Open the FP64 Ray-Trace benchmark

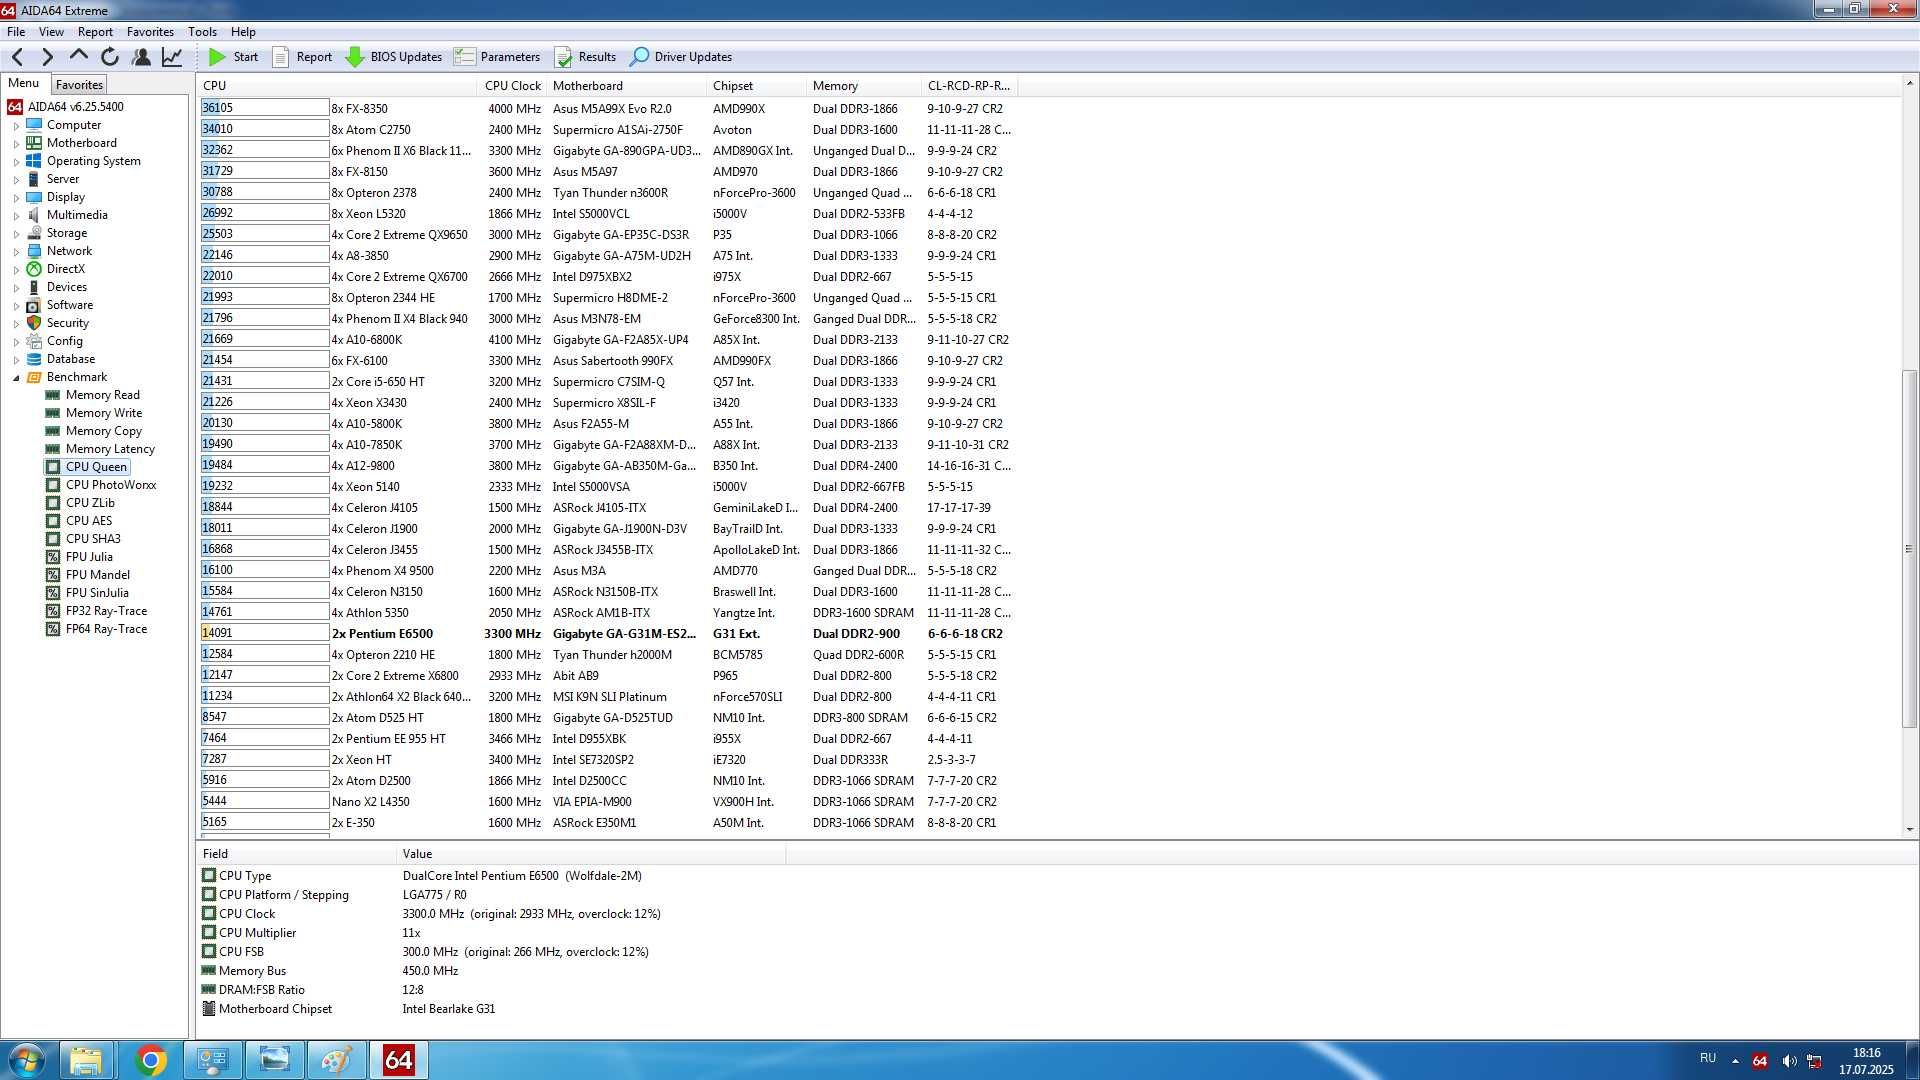tap(106, 629)
